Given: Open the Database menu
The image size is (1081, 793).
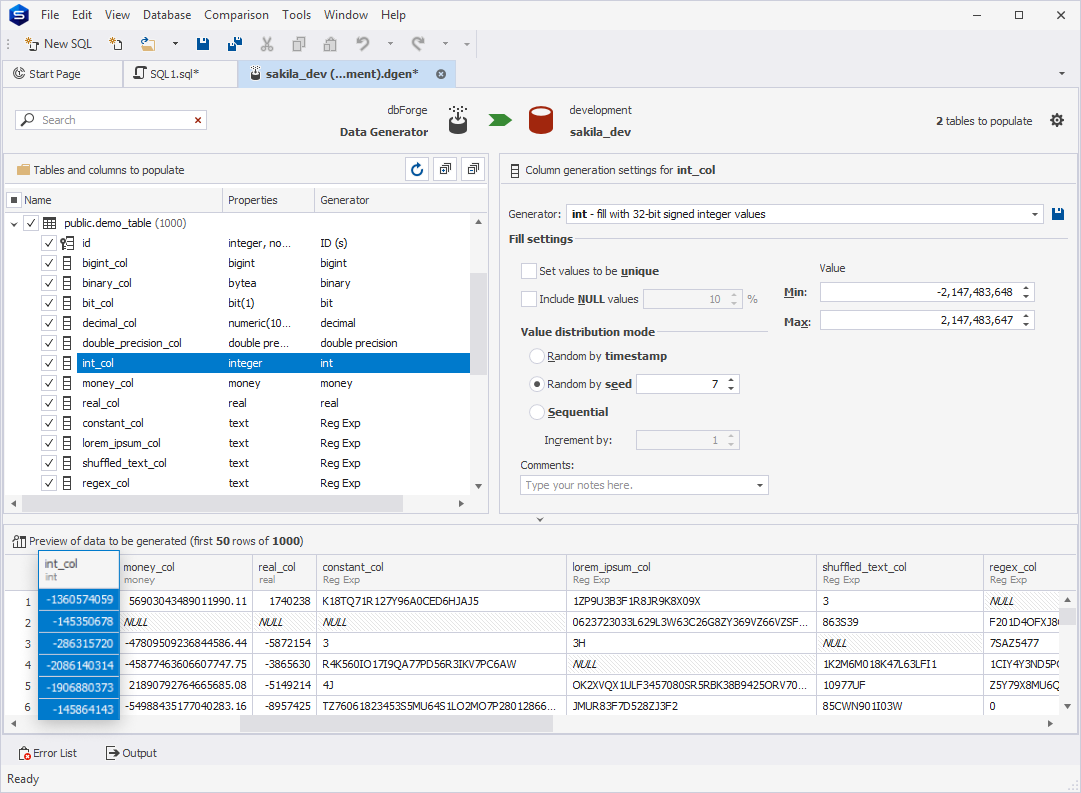Looking at the screenshot, I should point(167,15).
